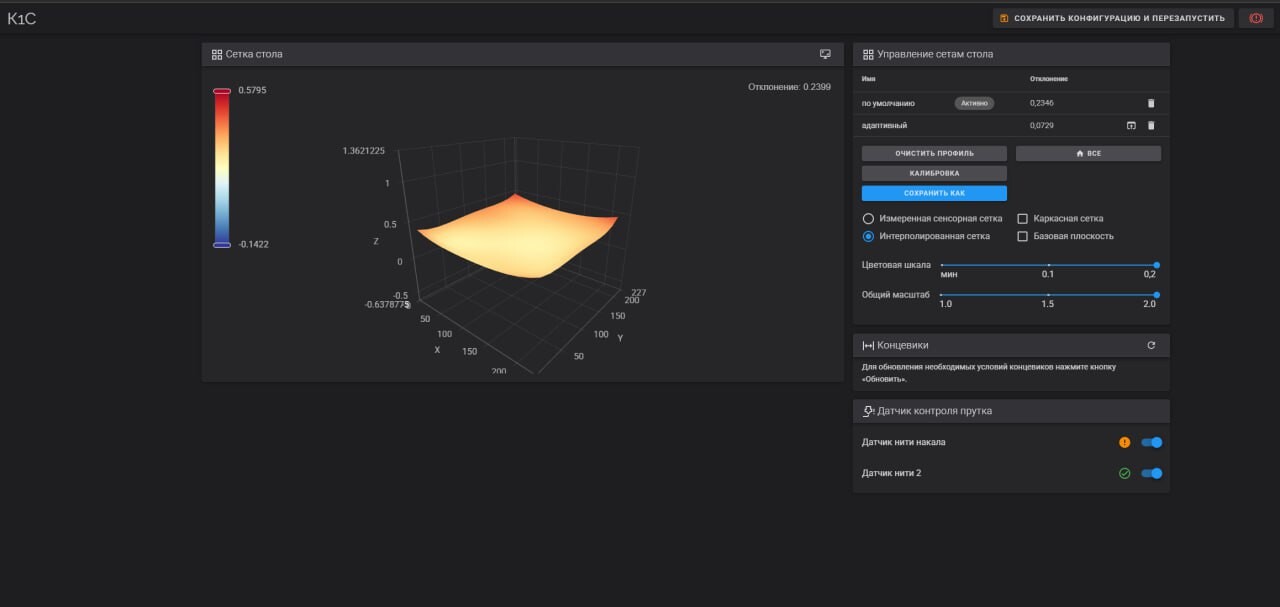Select Измеренная сенсорная сетка radio button
This screenshot has height=607, width=1280.
pos(868,218)
